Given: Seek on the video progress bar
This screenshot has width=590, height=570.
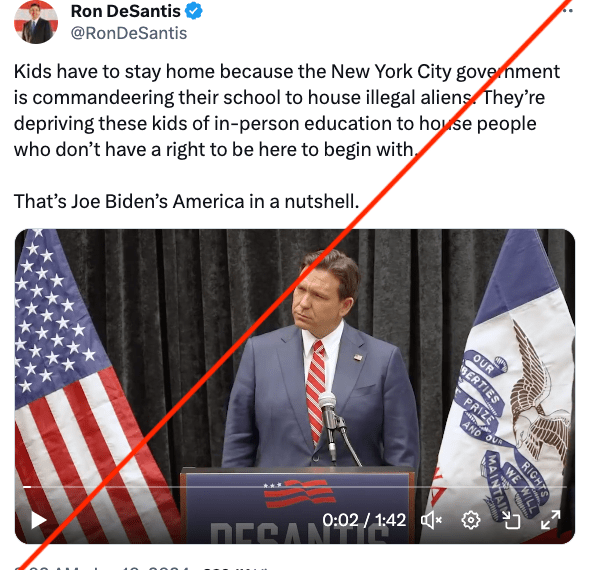Looking at the screenshot, I should tap(295, 487).
